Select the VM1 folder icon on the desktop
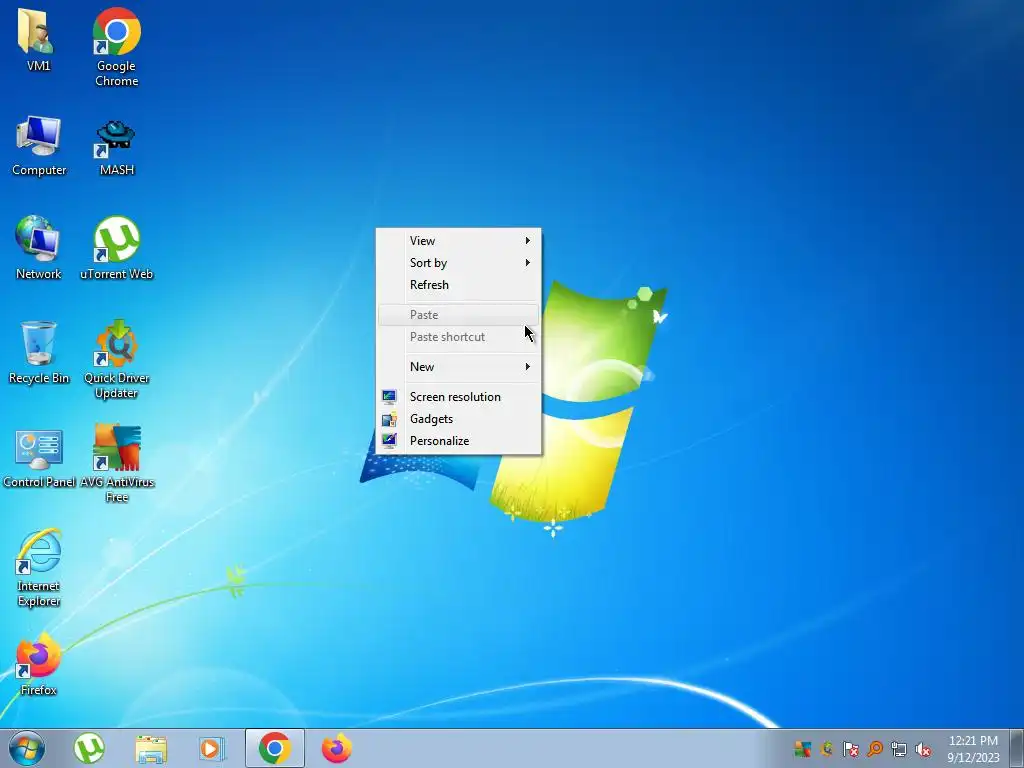 click(38, 39)
